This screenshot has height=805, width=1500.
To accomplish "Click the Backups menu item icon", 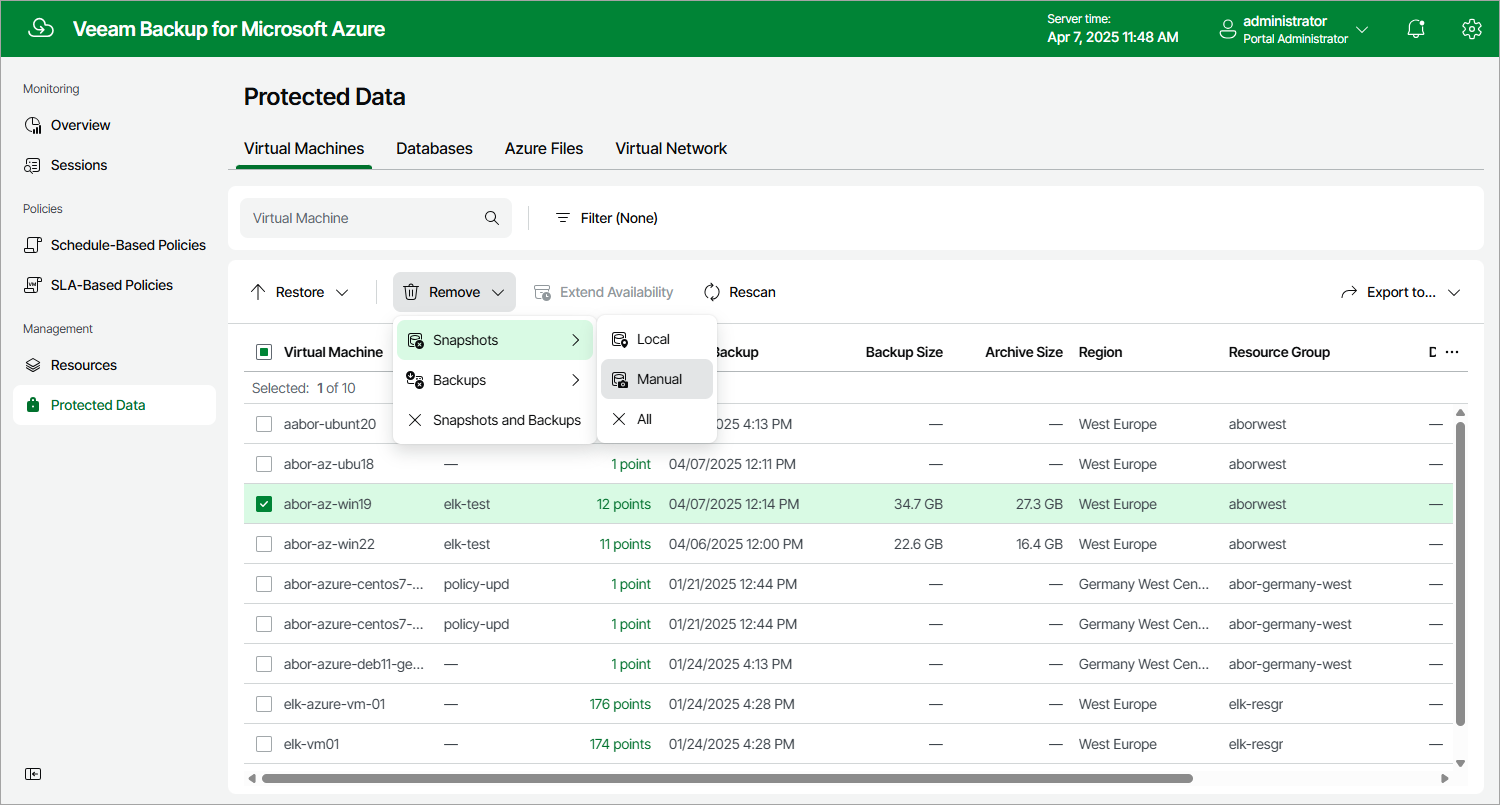I will (415, 380).
